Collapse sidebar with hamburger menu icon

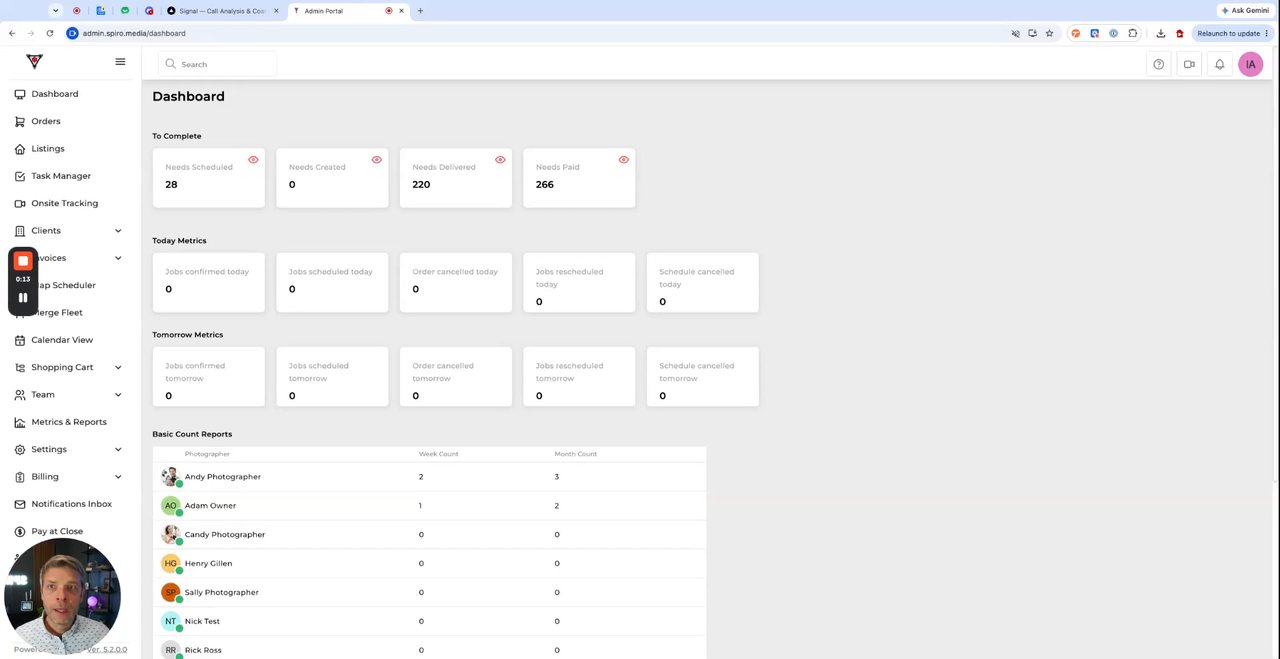[x=120, y=62]
